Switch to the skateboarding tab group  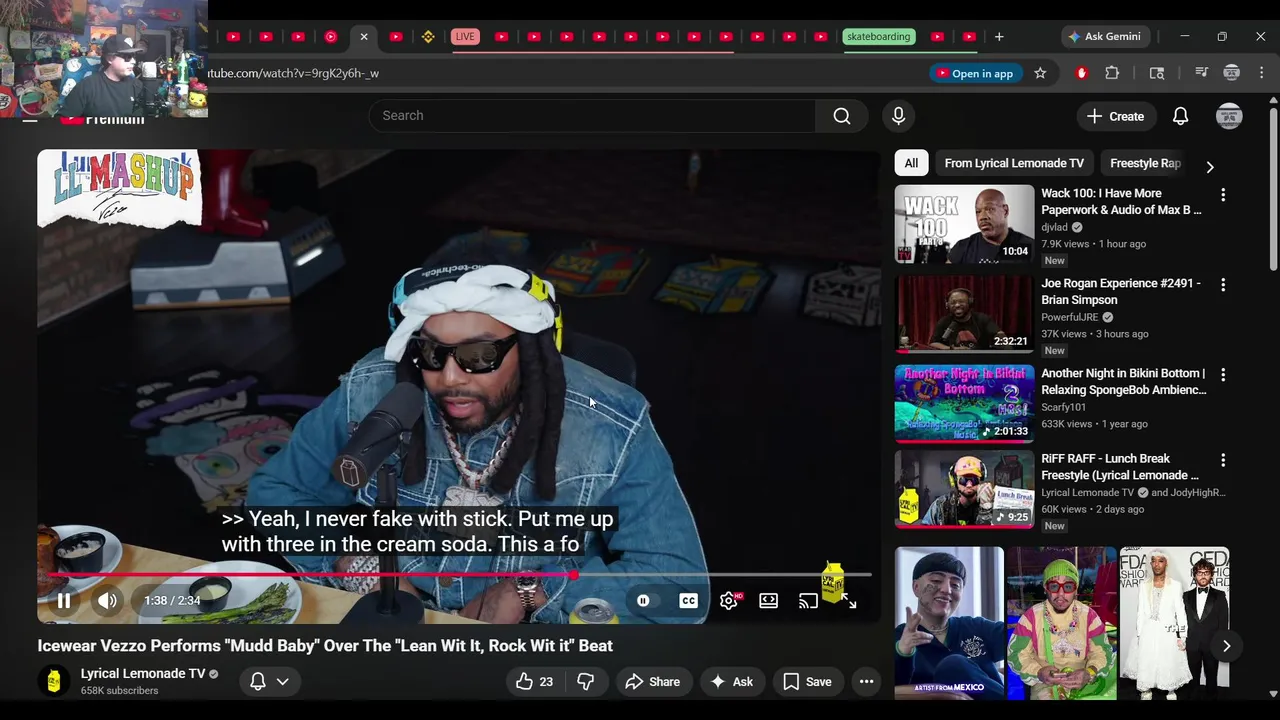(x=878, y=37)
